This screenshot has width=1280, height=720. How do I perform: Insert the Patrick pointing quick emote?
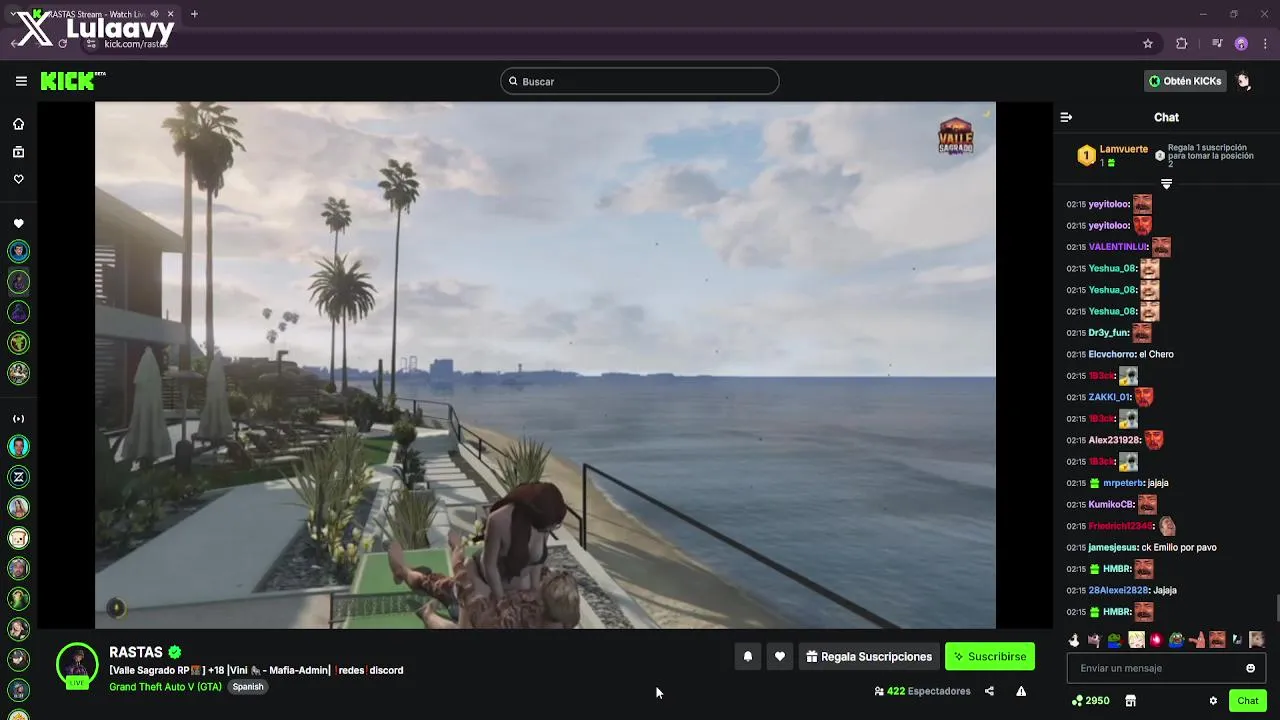tap(1196, 640)
